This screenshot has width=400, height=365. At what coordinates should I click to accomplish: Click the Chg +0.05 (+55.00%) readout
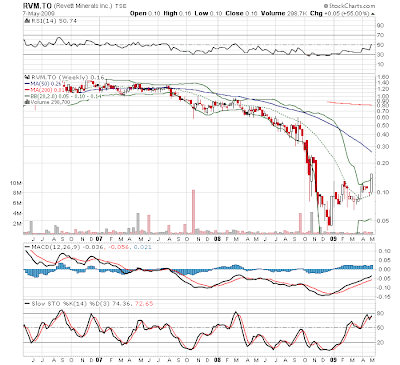coord(339,13)
